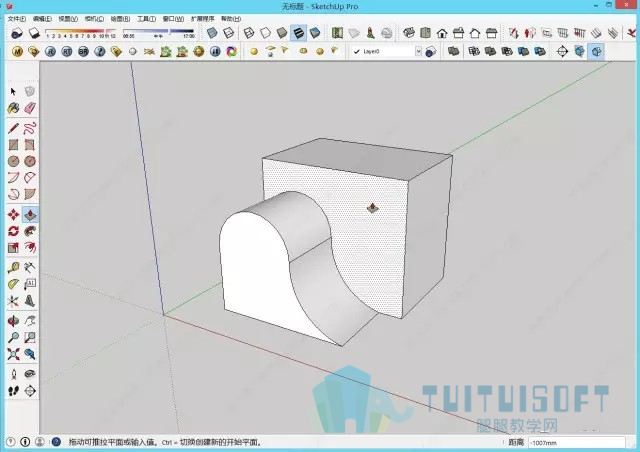Image resolution: width=640 pixels, height=452 pixels.
Task: Select the Zoom magnifier tool
Action: click(13, 337)
